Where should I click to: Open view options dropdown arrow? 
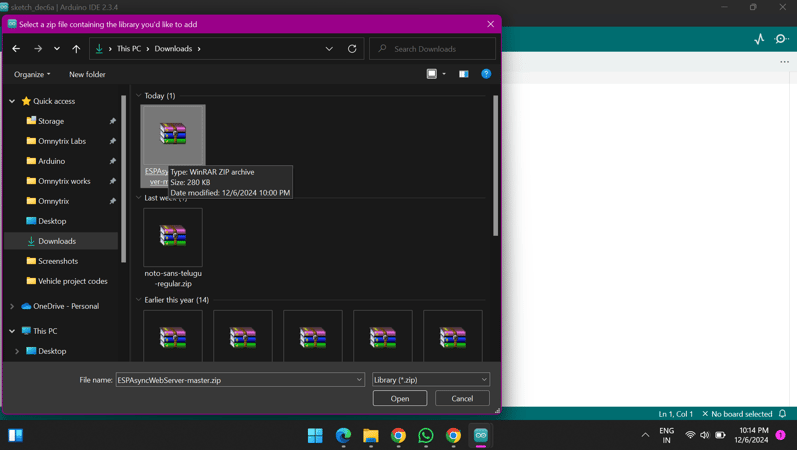pyautogui.click(x=444, y=74)
